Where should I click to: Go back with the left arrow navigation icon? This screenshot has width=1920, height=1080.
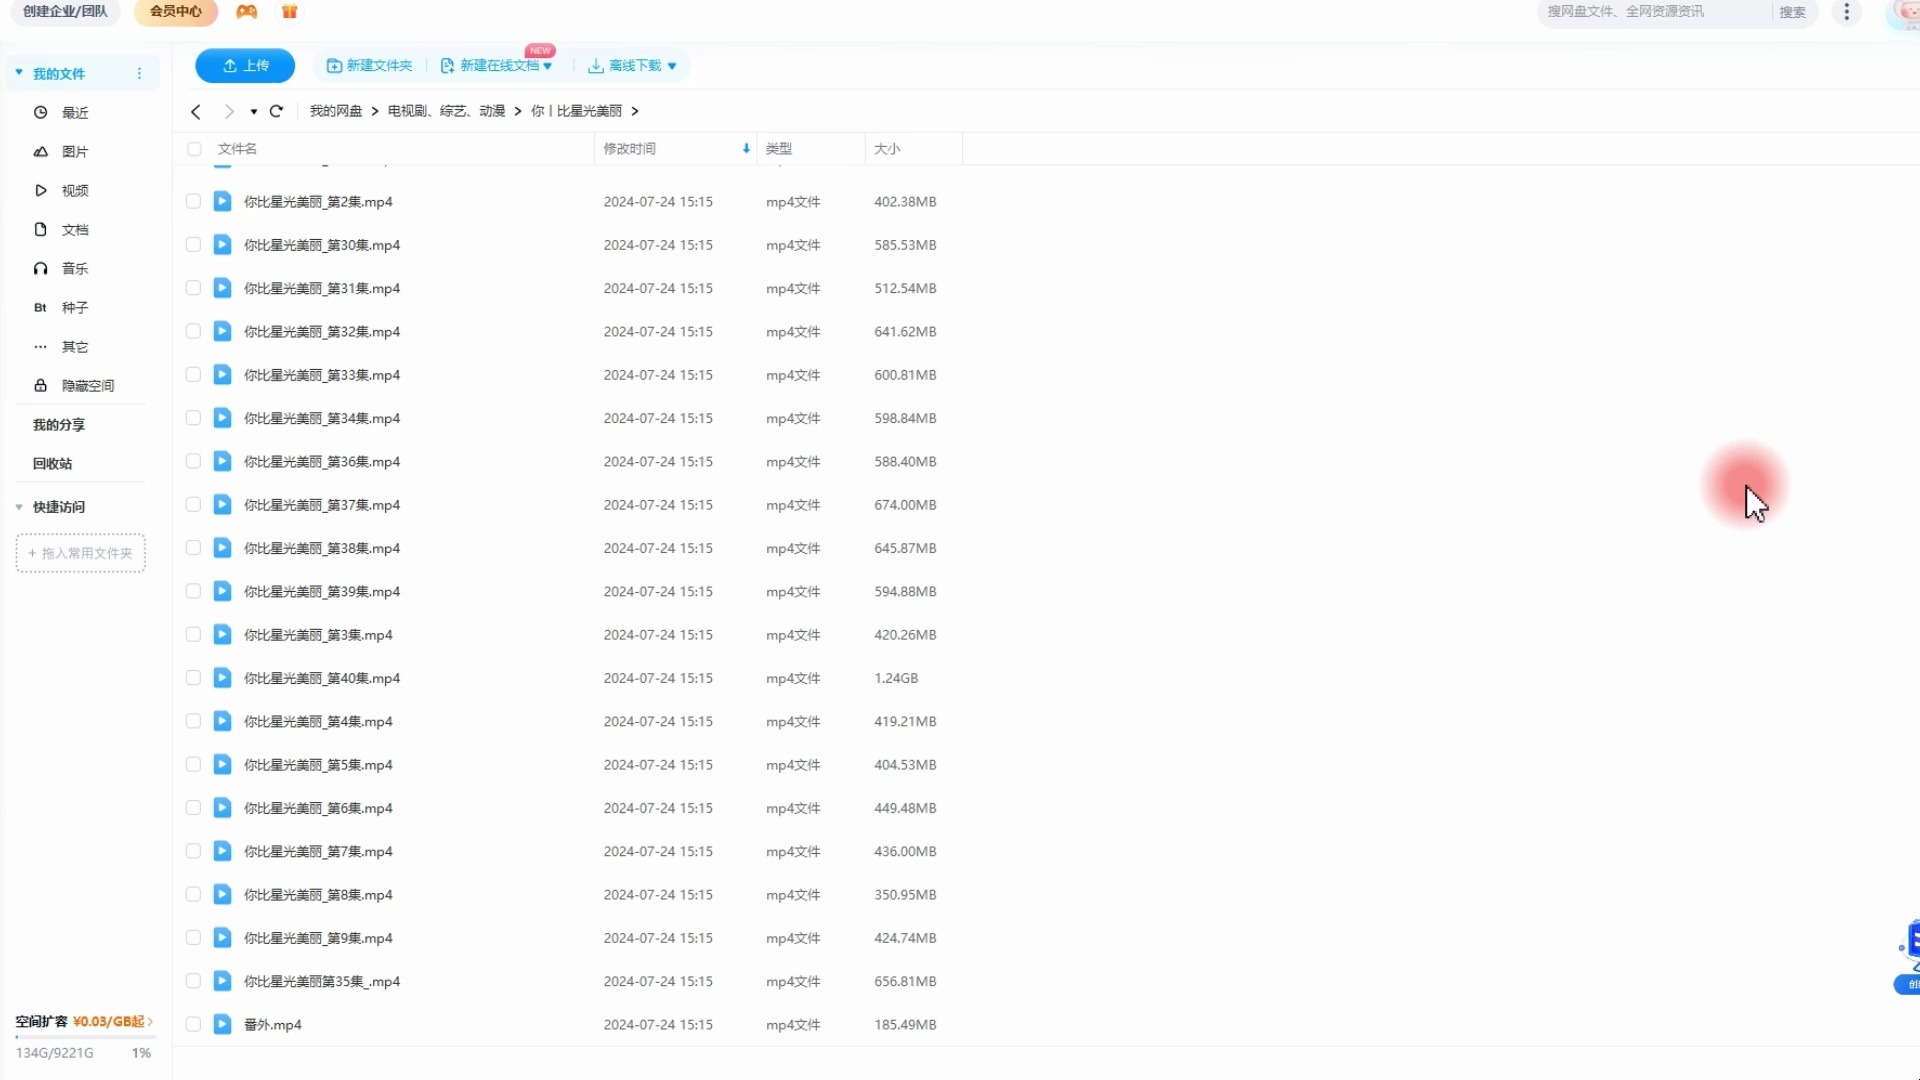[x=196, y=111]
